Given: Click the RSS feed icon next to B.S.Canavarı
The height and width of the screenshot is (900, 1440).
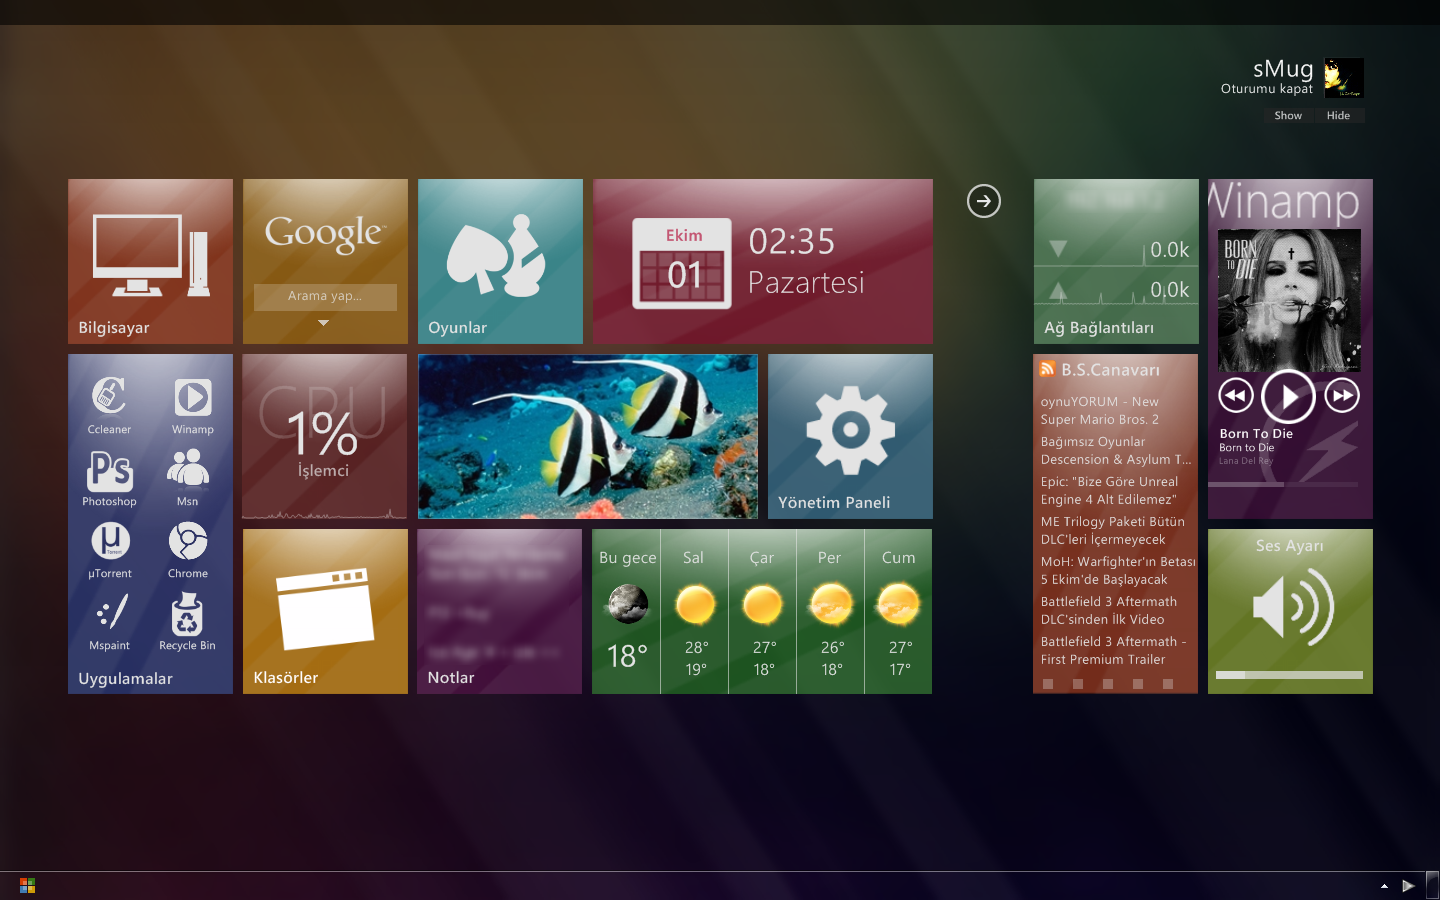Looking at the screenshot, I should [1047, 369].
